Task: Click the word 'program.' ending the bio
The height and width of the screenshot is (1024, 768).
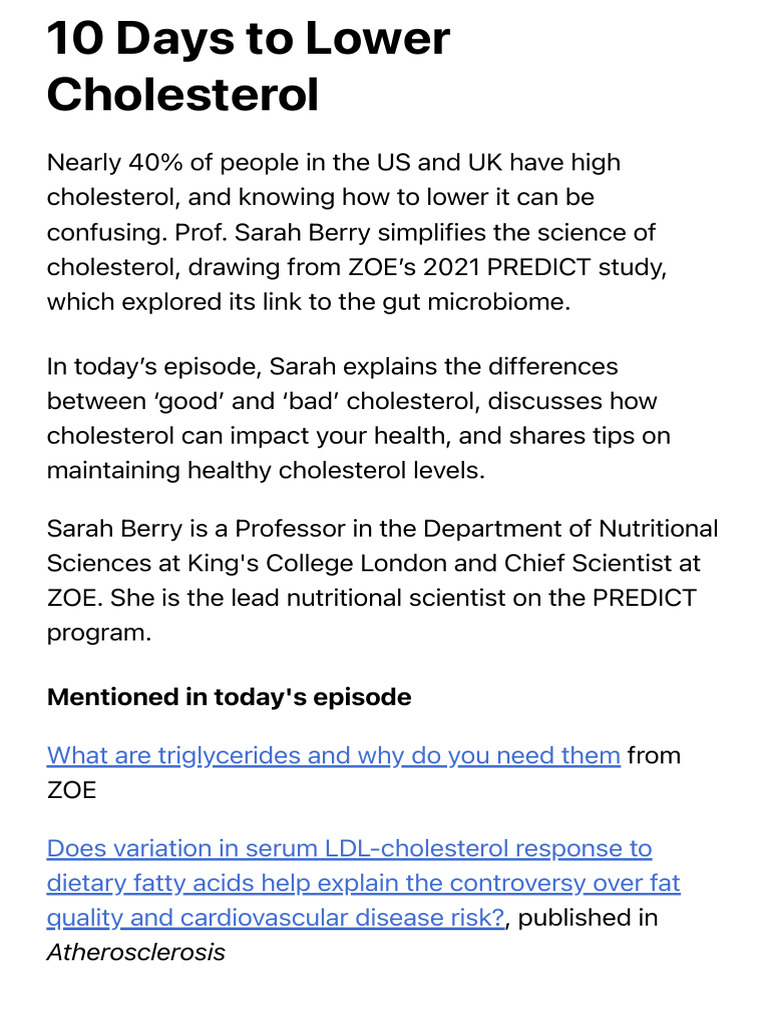Action: [x=99, y=633]
